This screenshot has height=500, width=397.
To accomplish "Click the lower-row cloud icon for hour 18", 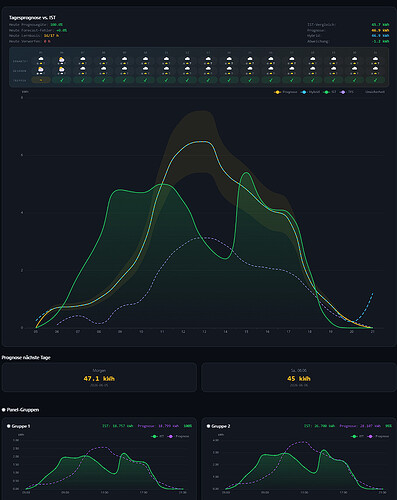I will click(313, 69).
